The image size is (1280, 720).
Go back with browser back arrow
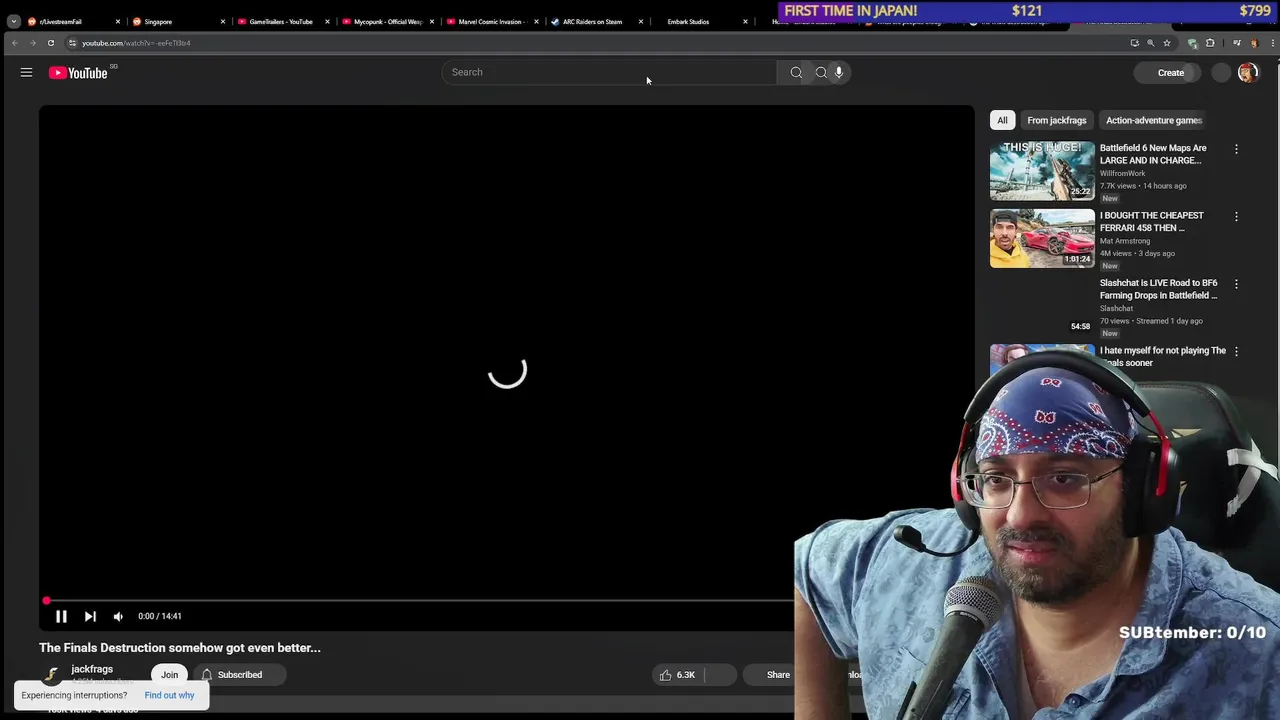point(14,43)
